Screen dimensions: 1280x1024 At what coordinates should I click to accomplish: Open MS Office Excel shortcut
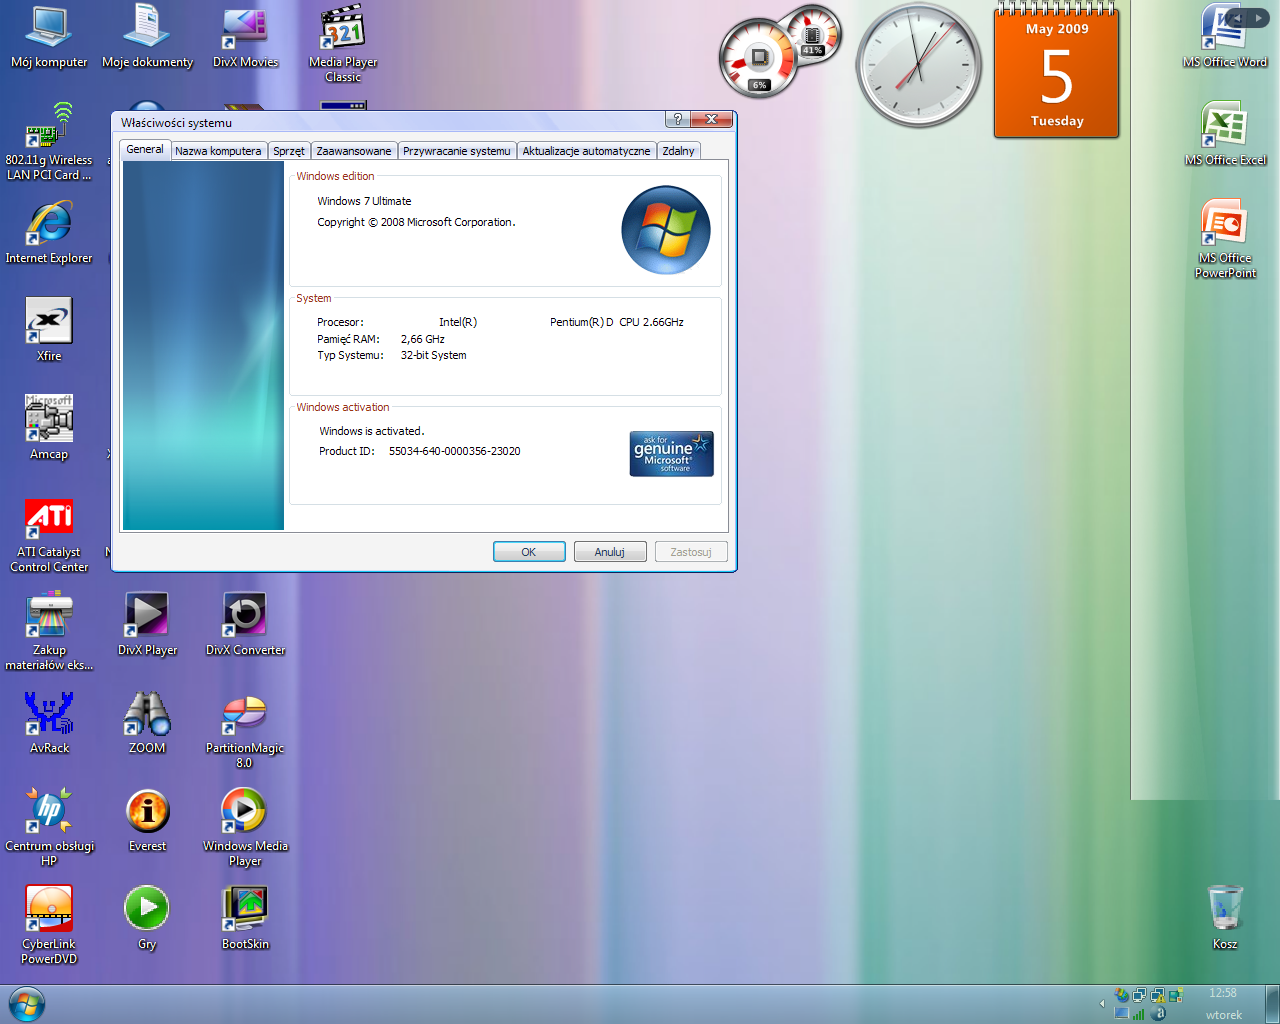click(x=1225, y=135)
